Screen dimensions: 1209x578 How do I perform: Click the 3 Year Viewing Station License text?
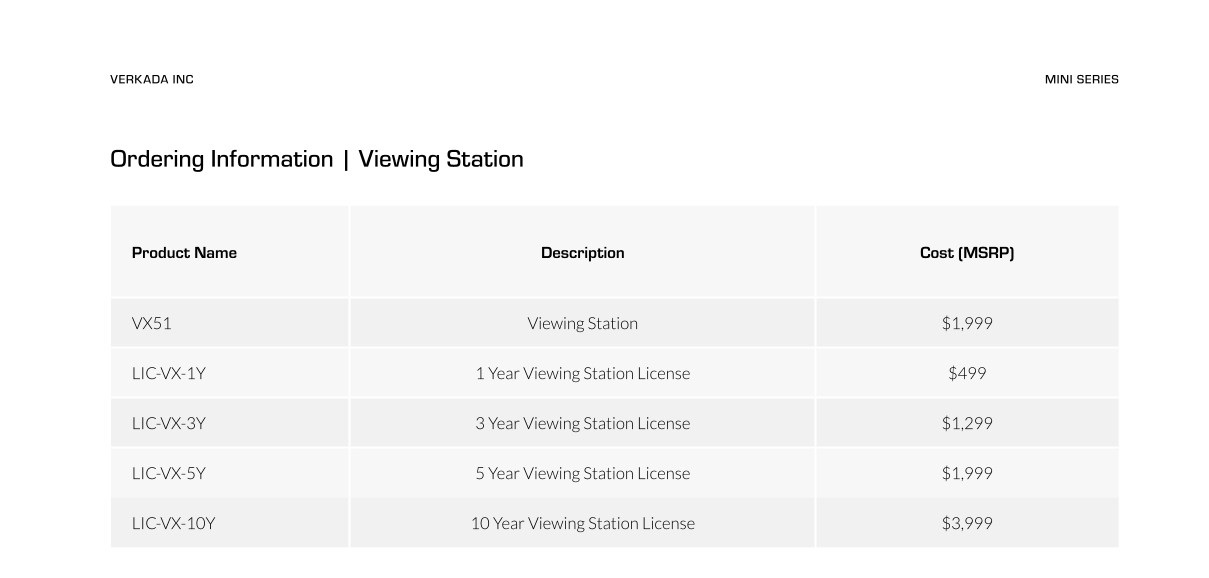(x=582, y=423)
